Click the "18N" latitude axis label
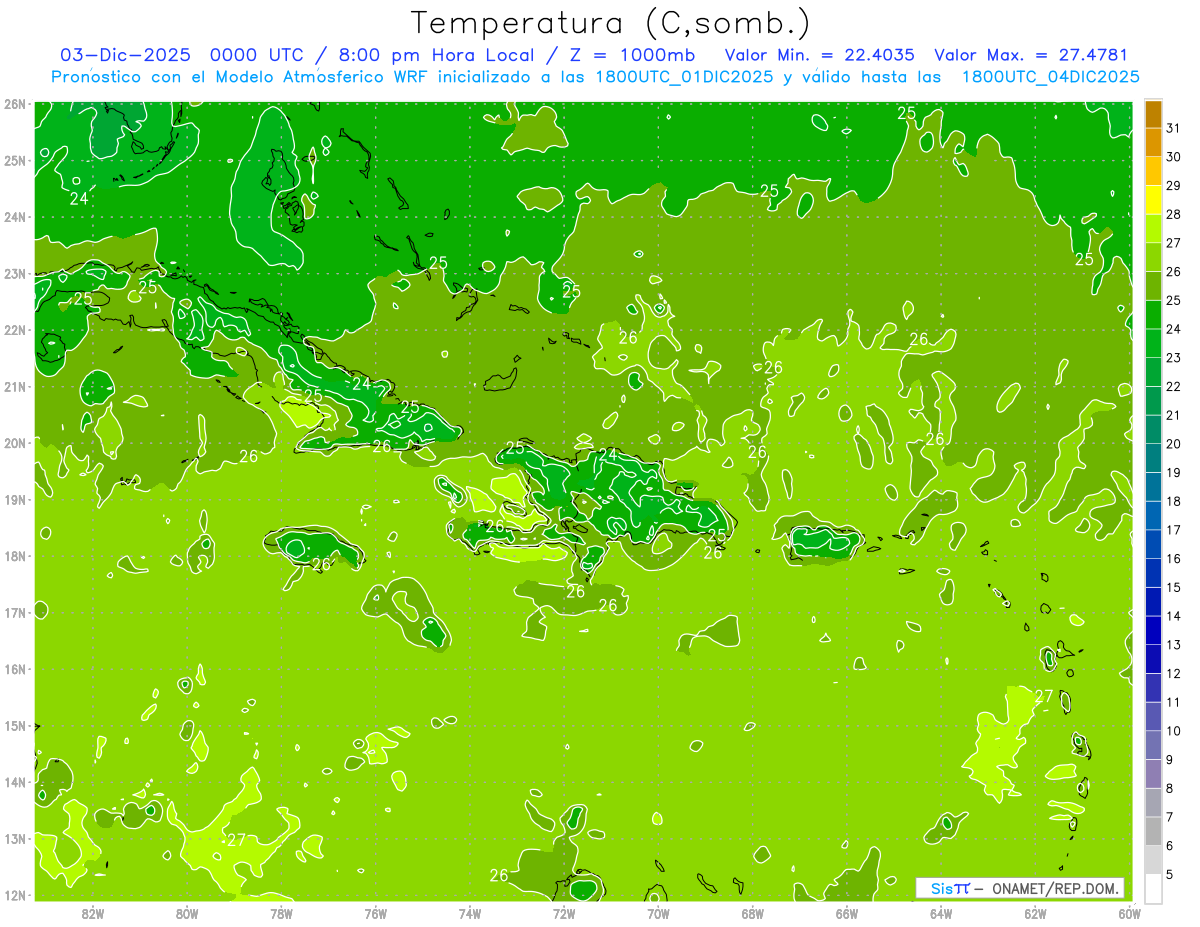1200x927 pixels. (x=15, y=556)
